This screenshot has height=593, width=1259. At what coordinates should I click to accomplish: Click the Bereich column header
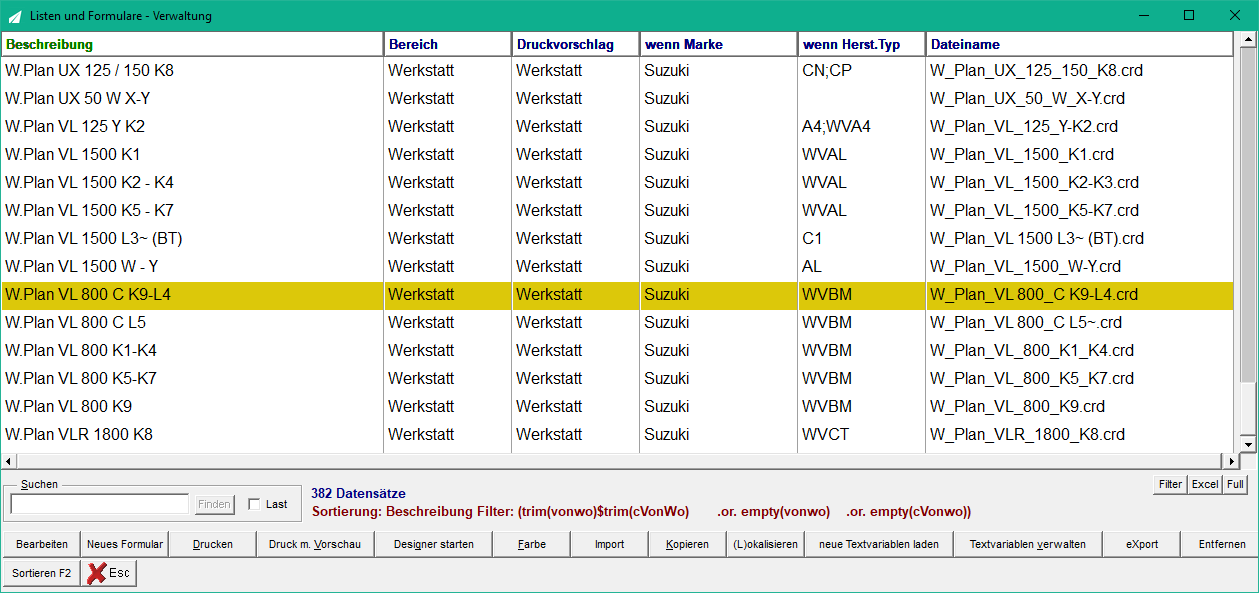(x=448, y=44)
